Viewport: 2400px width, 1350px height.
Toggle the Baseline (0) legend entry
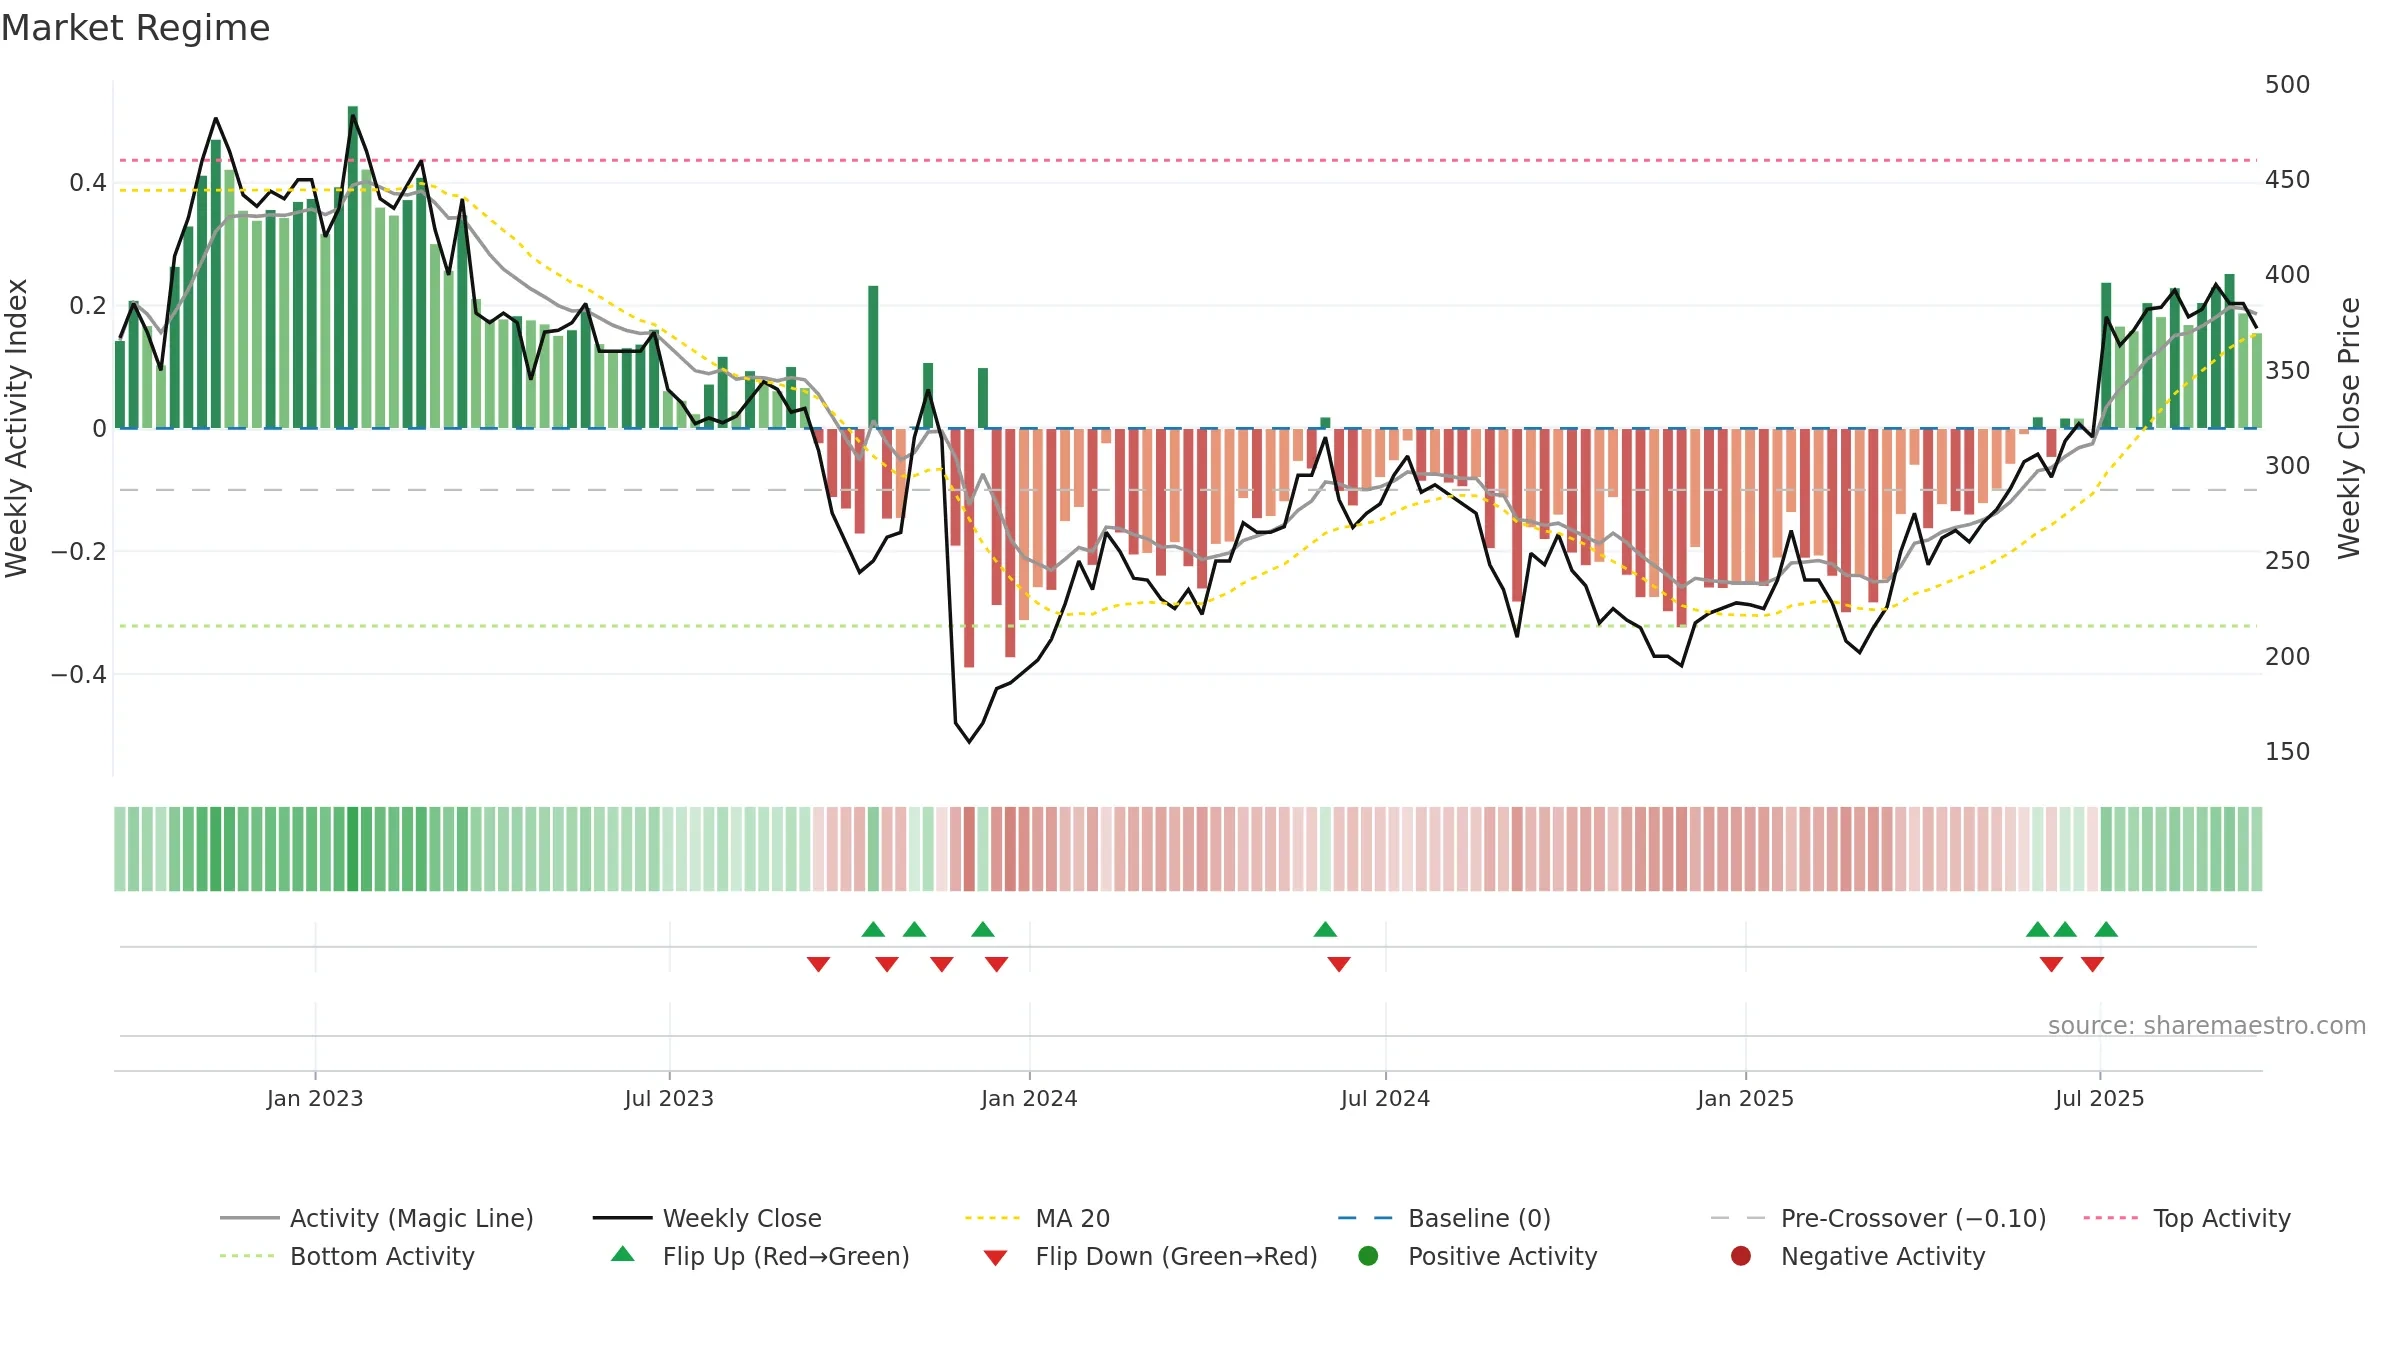(x=1444, y=1218)
